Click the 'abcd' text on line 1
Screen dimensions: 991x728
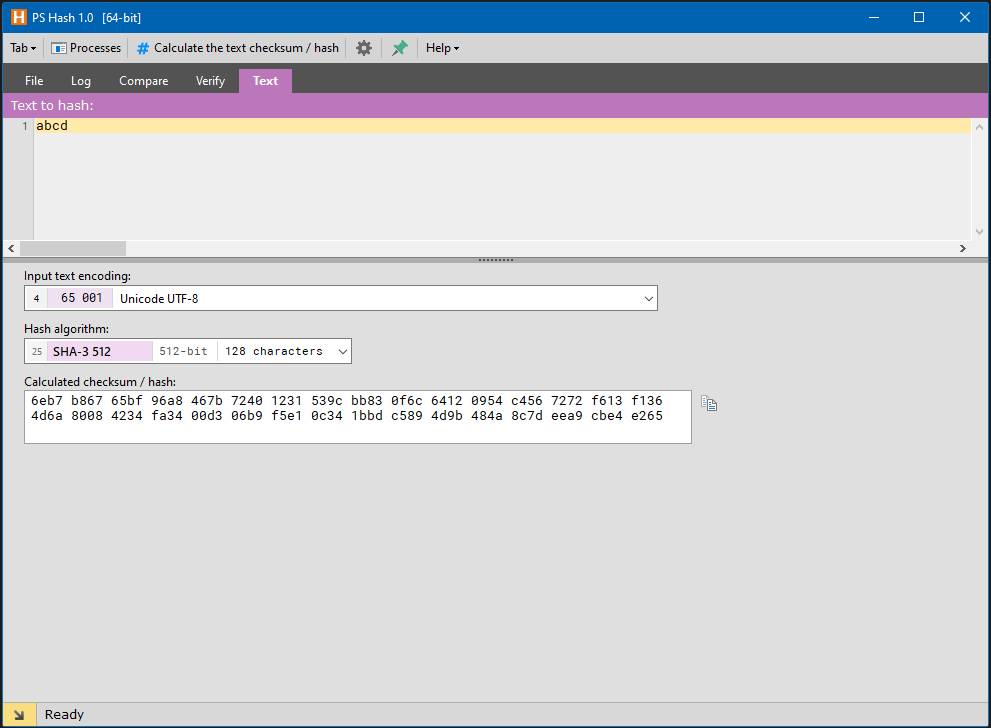[x=52, y=126]
